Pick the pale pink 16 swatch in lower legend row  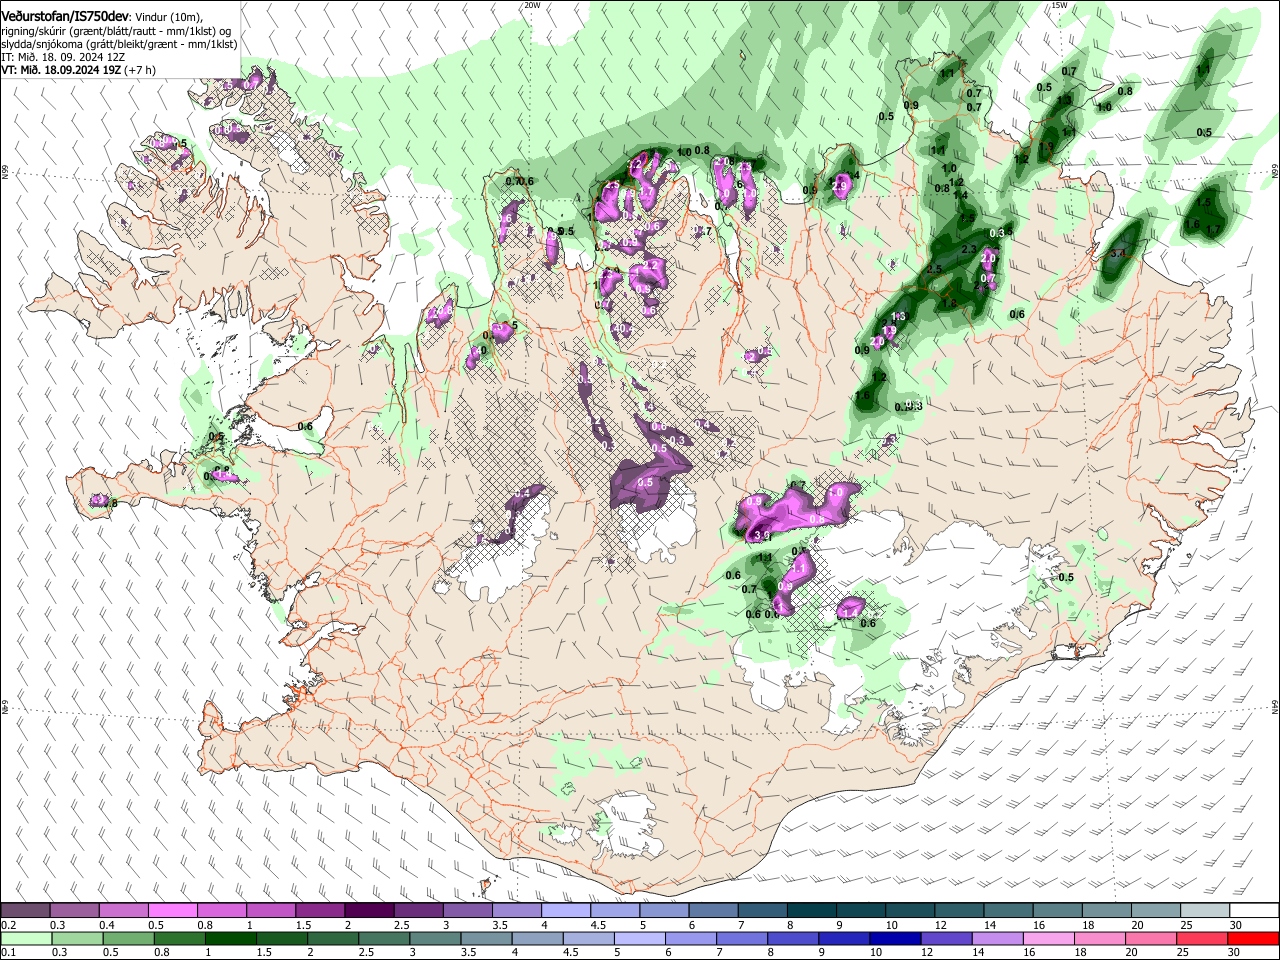point(1049,938)
